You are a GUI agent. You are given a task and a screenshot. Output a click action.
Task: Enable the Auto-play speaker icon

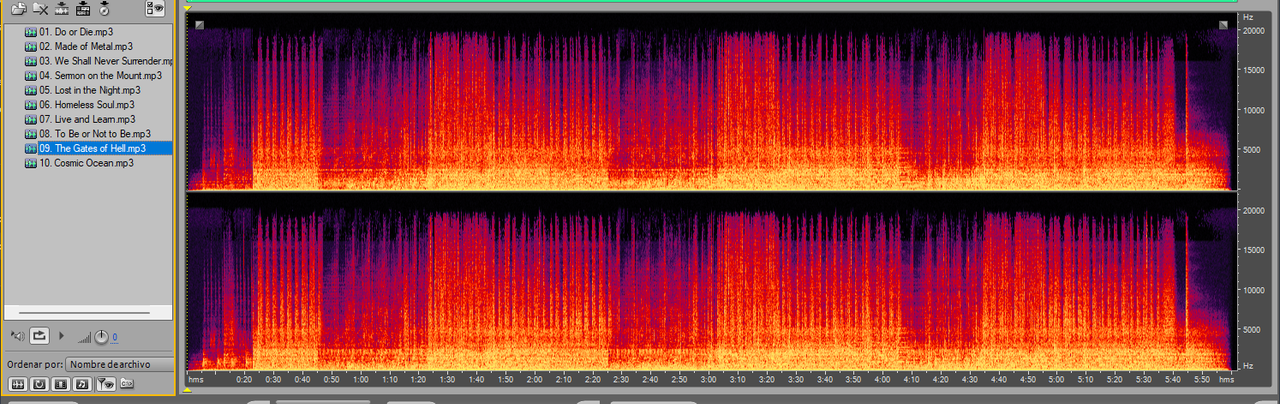point(17,336)
